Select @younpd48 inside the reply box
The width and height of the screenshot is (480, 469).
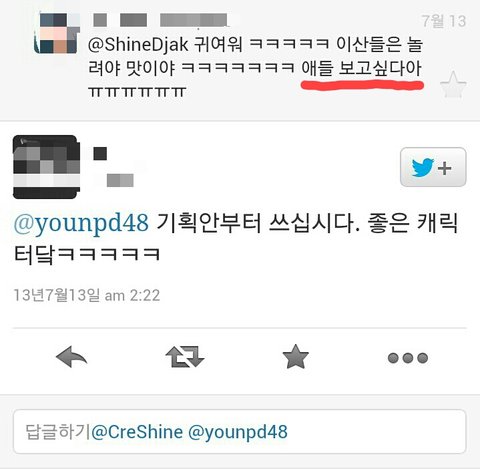pyautogui.click(x=238, y=432)
